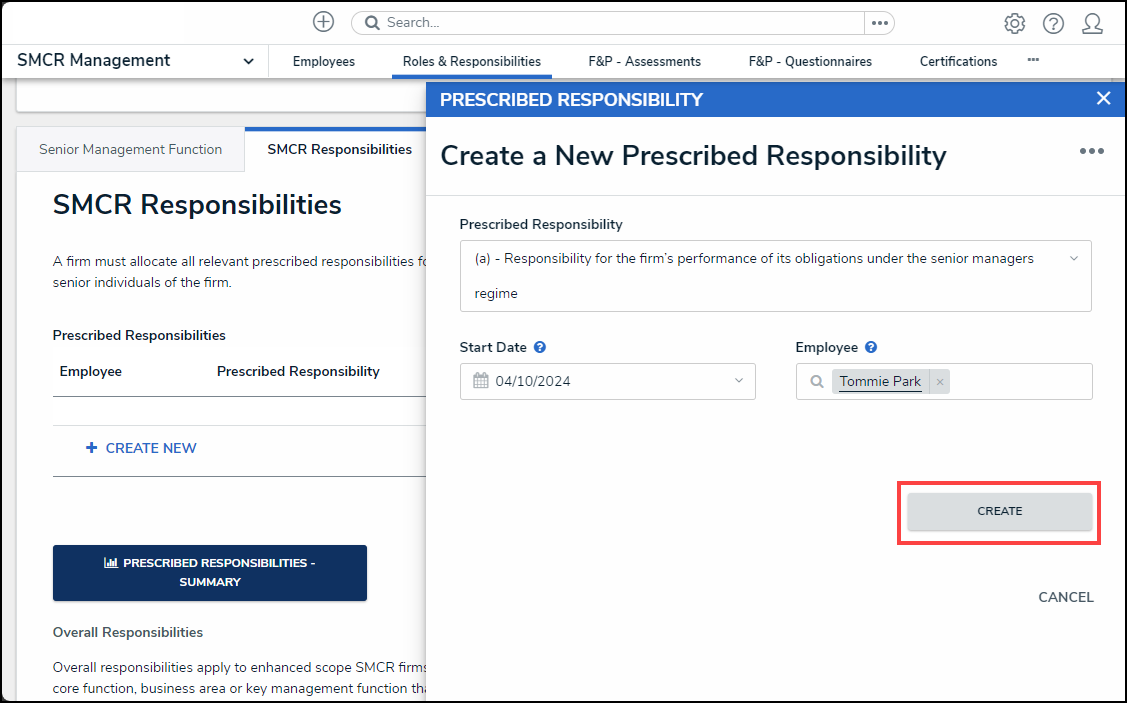Open the help question mark icon
This screenshot has height=703, width=1127.
(x=1053, y=23)
